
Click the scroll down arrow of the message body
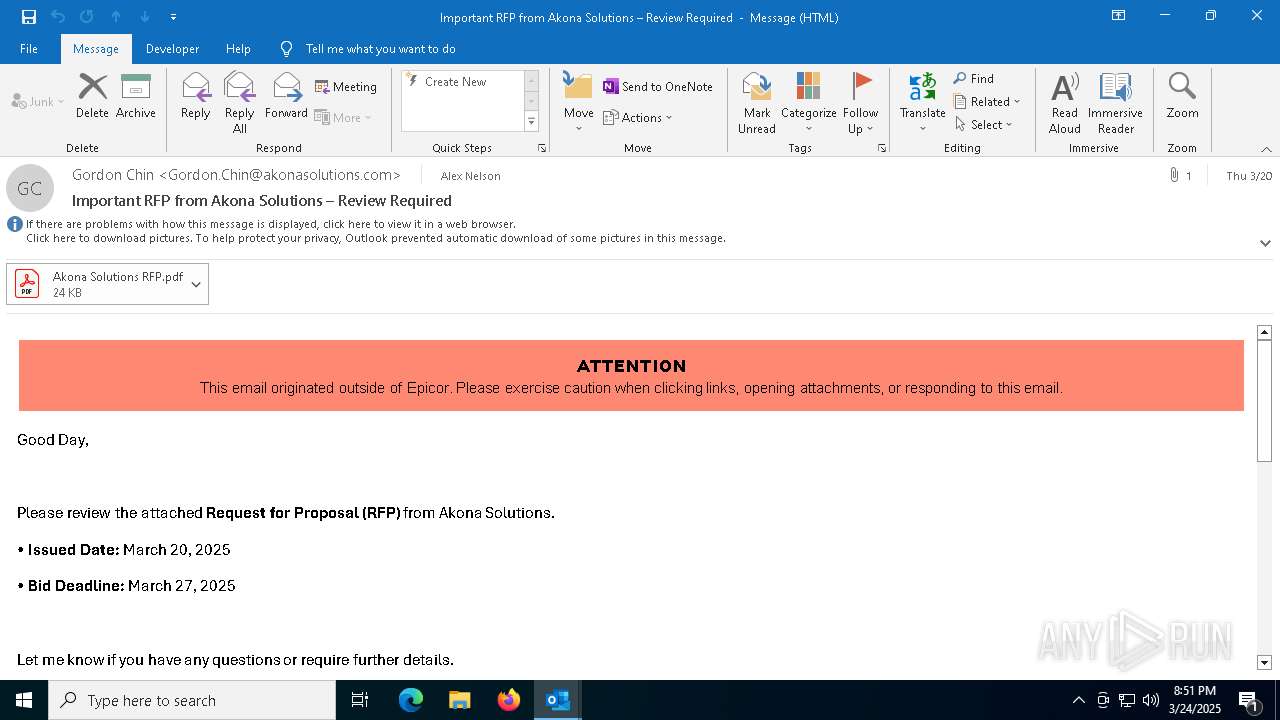[1264, 662]
